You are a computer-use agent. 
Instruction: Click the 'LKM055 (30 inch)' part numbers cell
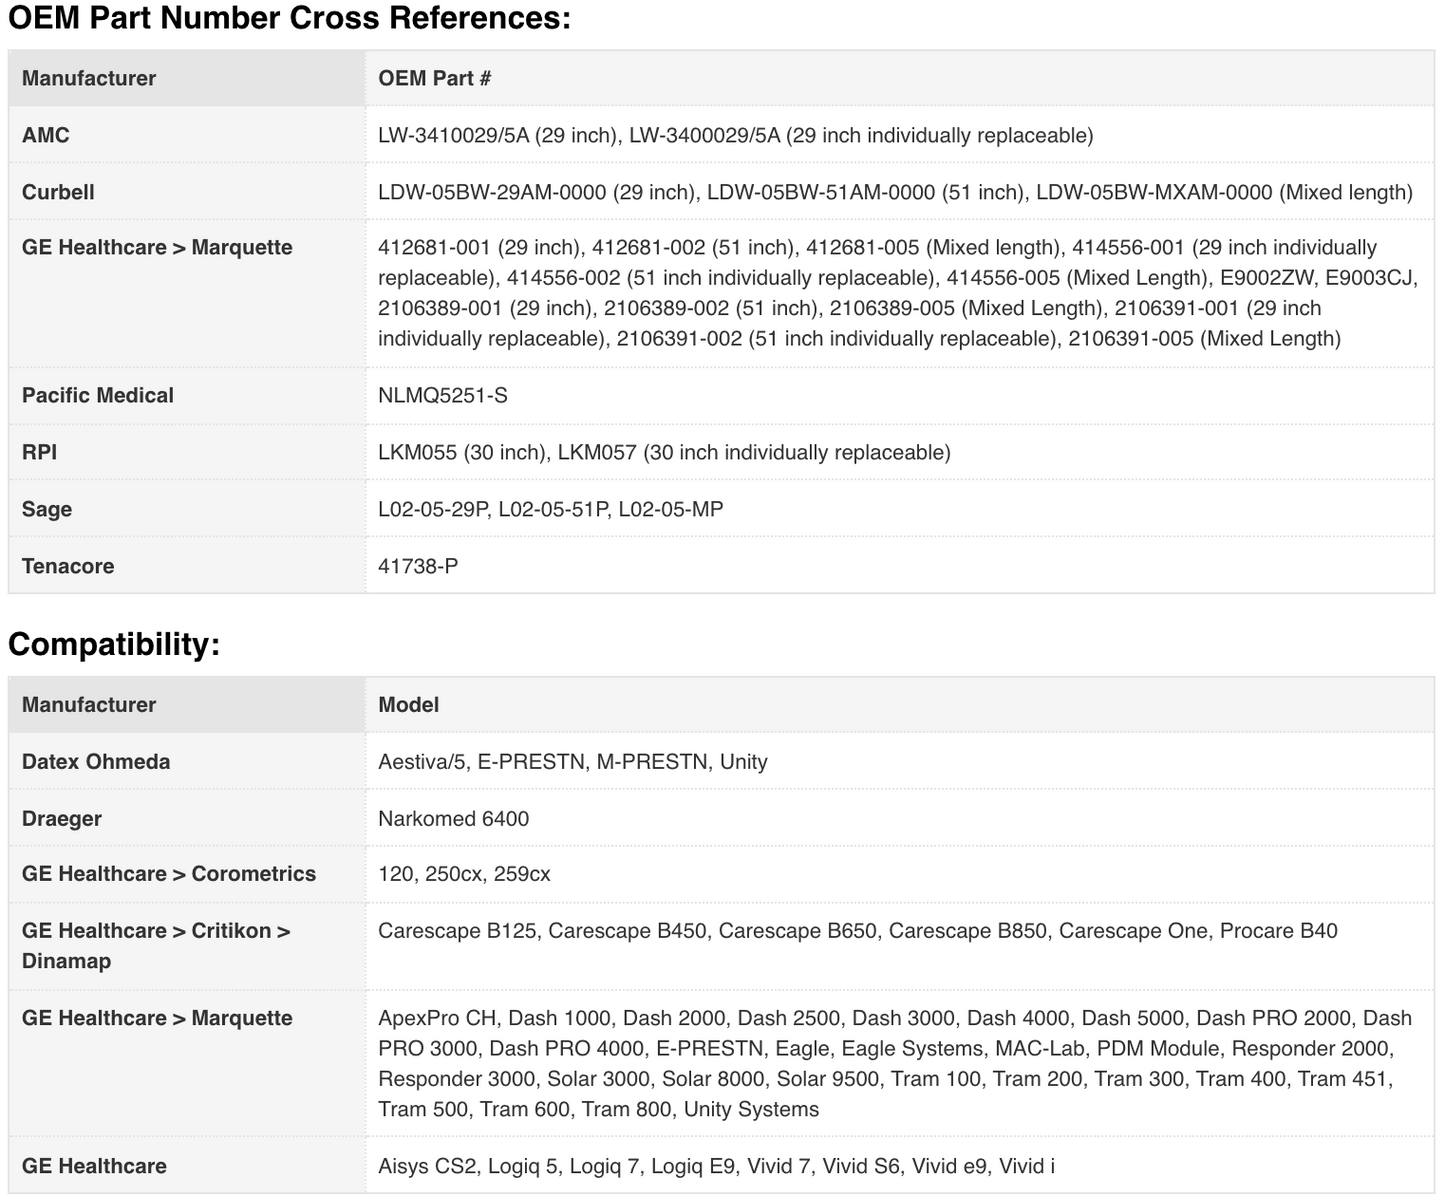click(x=899, y=452)
